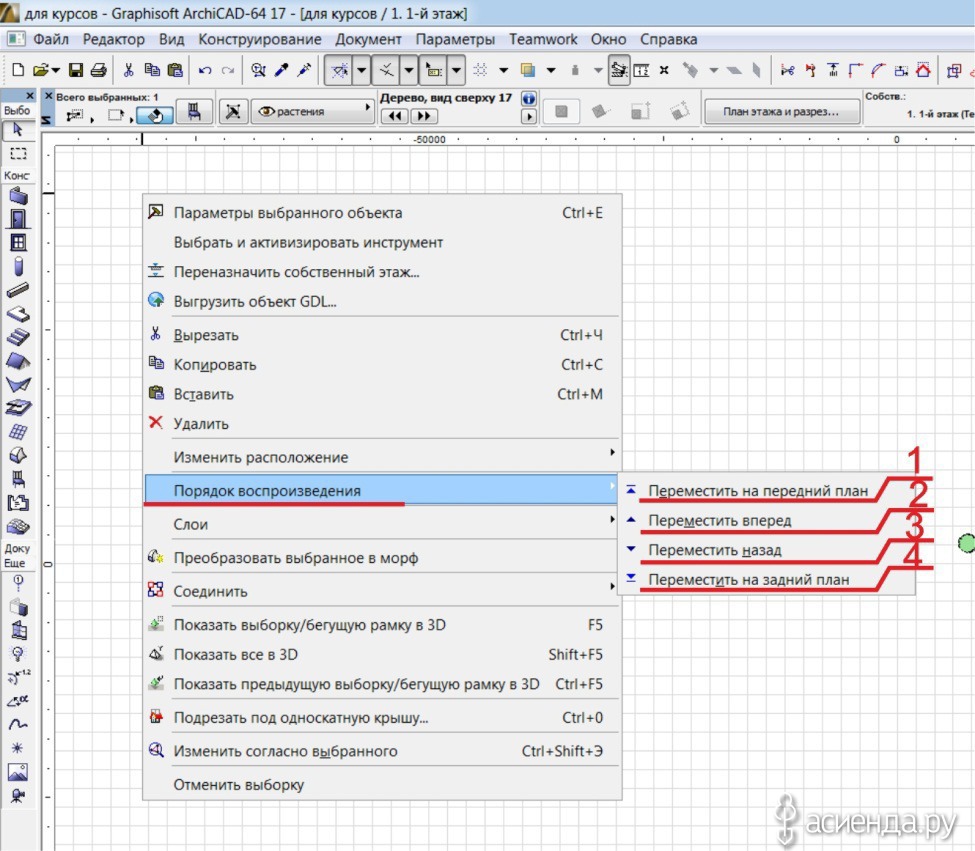This screenshot has height=851, width=975.
Task: Select the Beam tool
Action: [x=18, y=290]
